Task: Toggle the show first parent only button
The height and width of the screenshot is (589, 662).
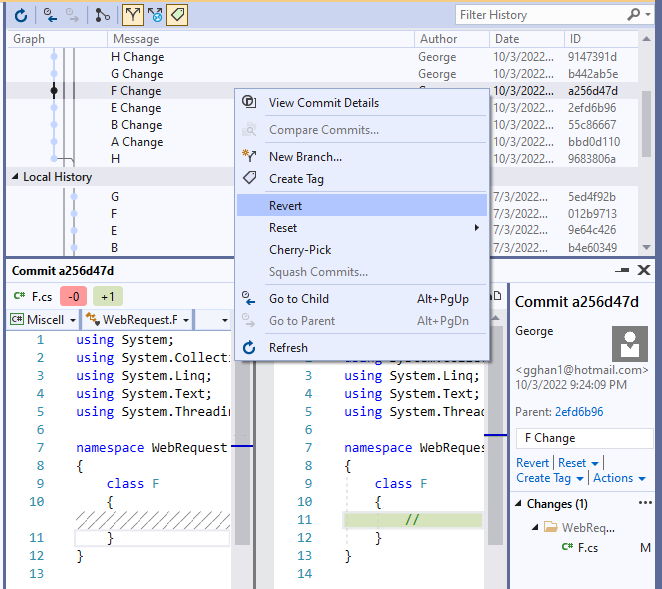Action: click(x=132, y=15)
